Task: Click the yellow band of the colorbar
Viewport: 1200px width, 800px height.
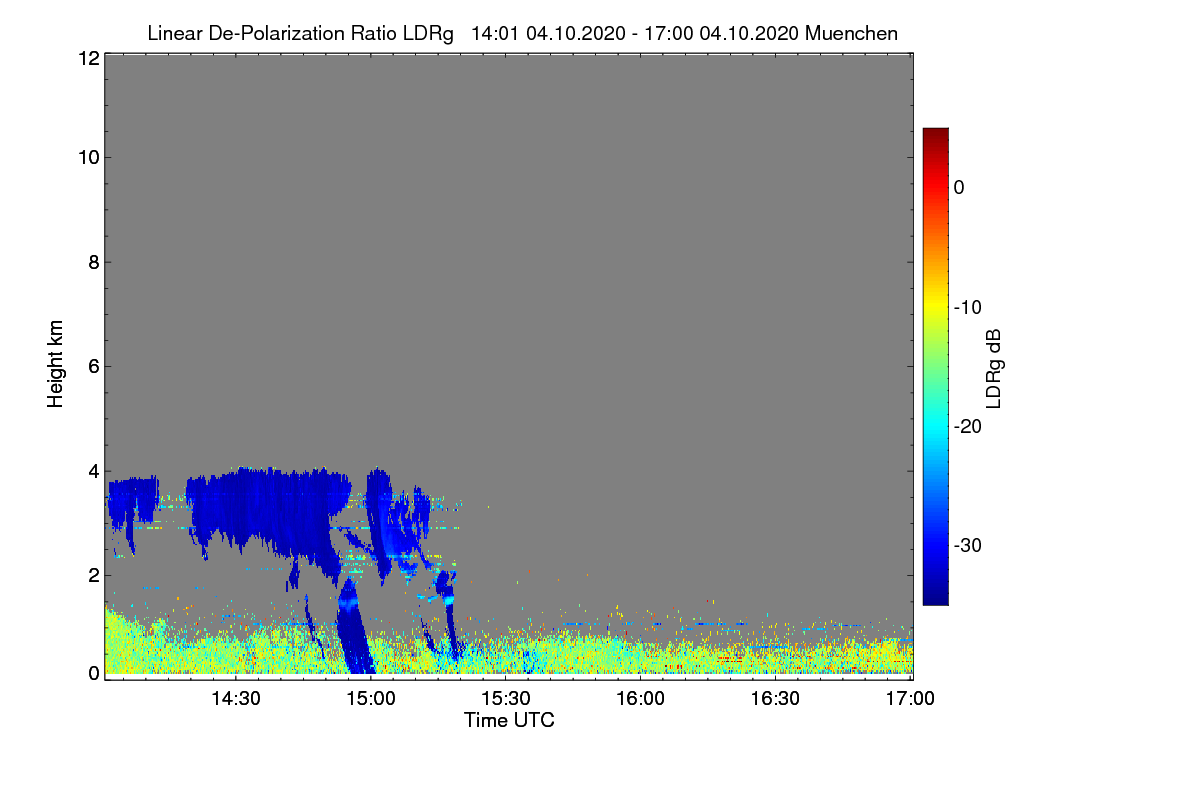Action: pyautogui.click(x=935, y=305)
